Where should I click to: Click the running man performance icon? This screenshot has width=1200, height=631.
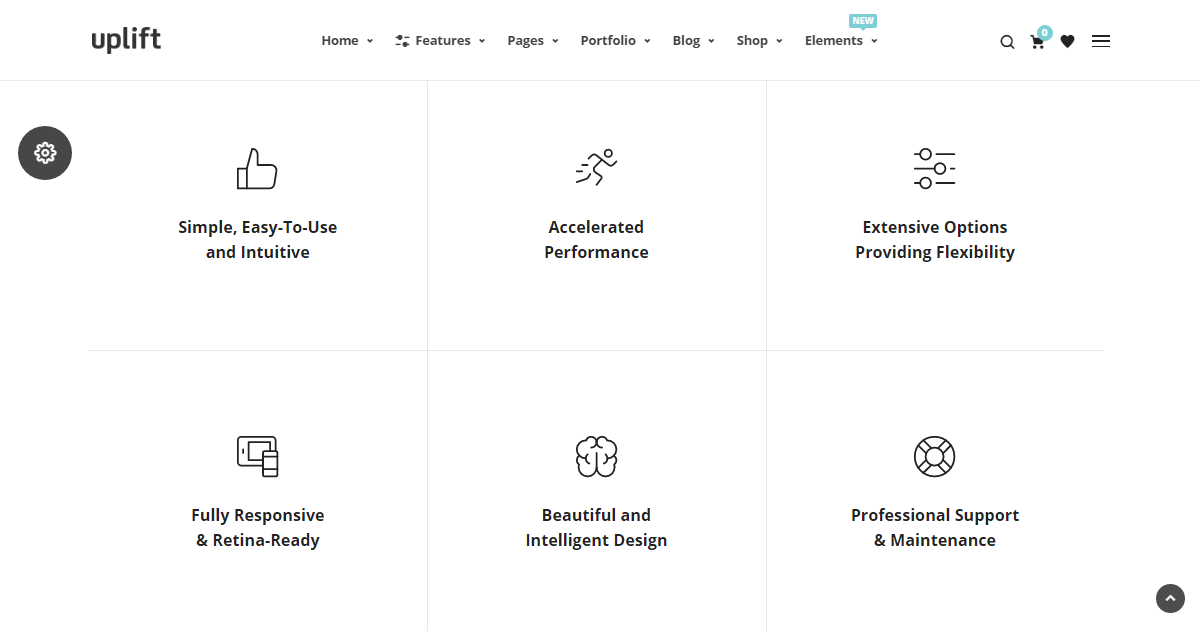coord(596,168)
